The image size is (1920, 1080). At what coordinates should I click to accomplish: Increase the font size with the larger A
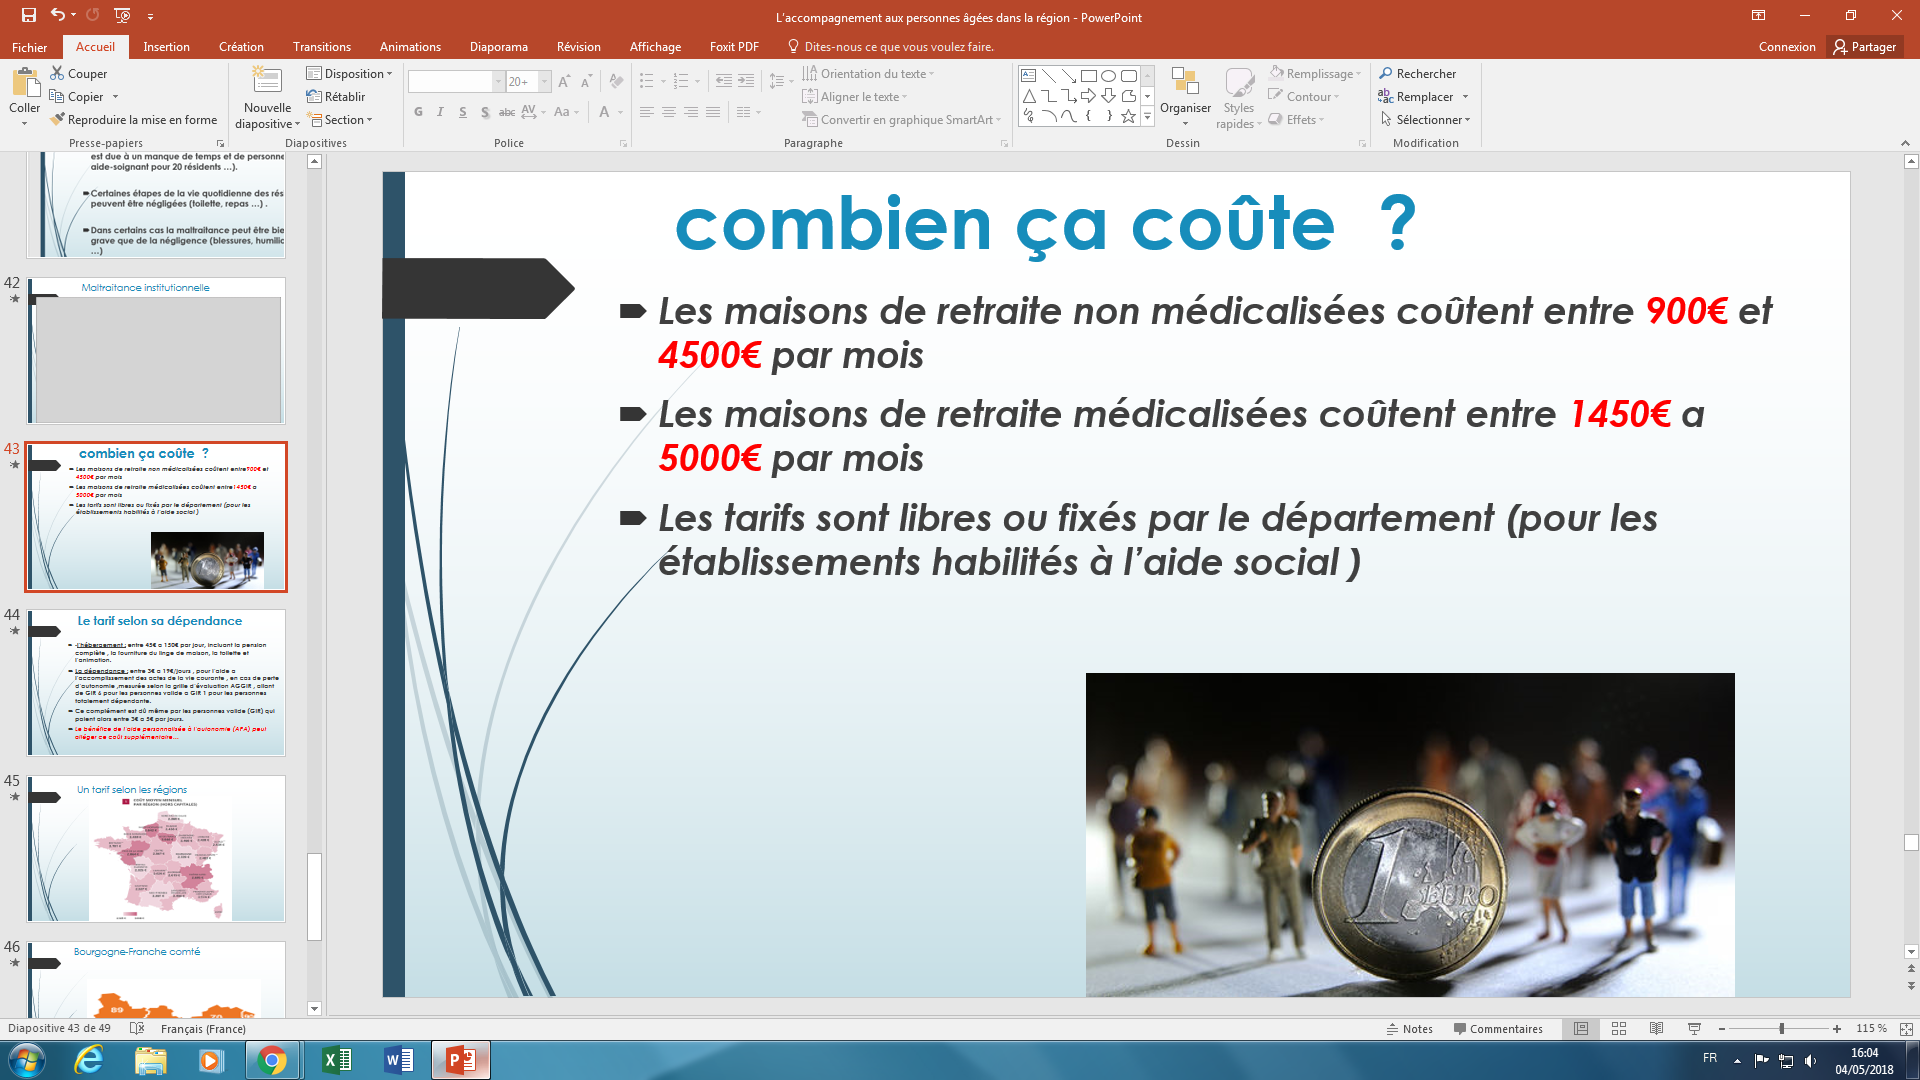[564, 82]
